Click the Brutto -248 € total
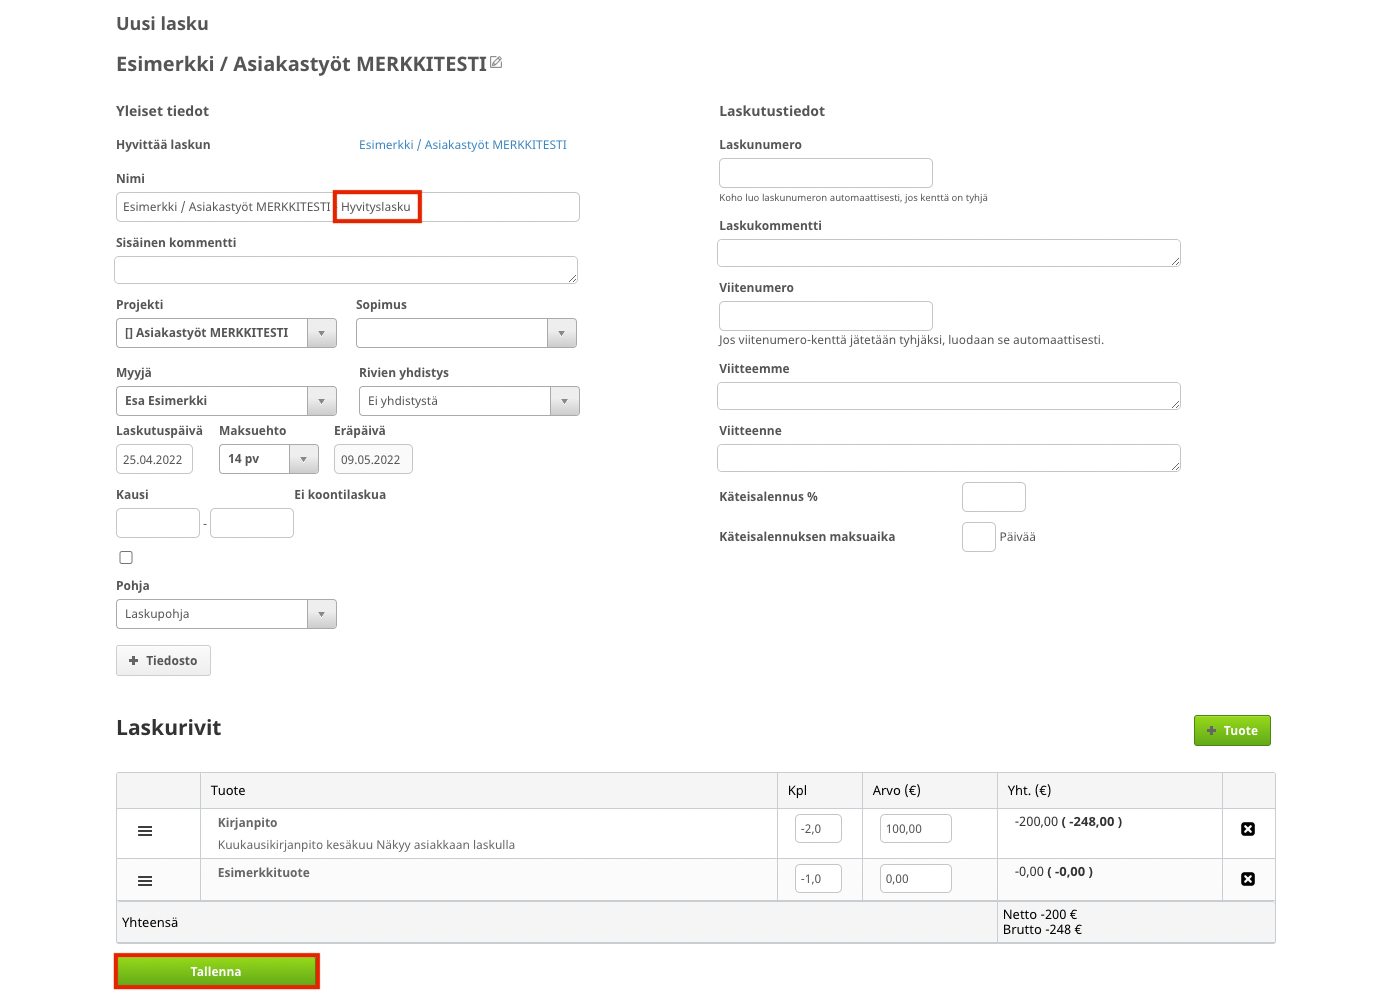The image size is (1393, 1003). [1042, 929]
